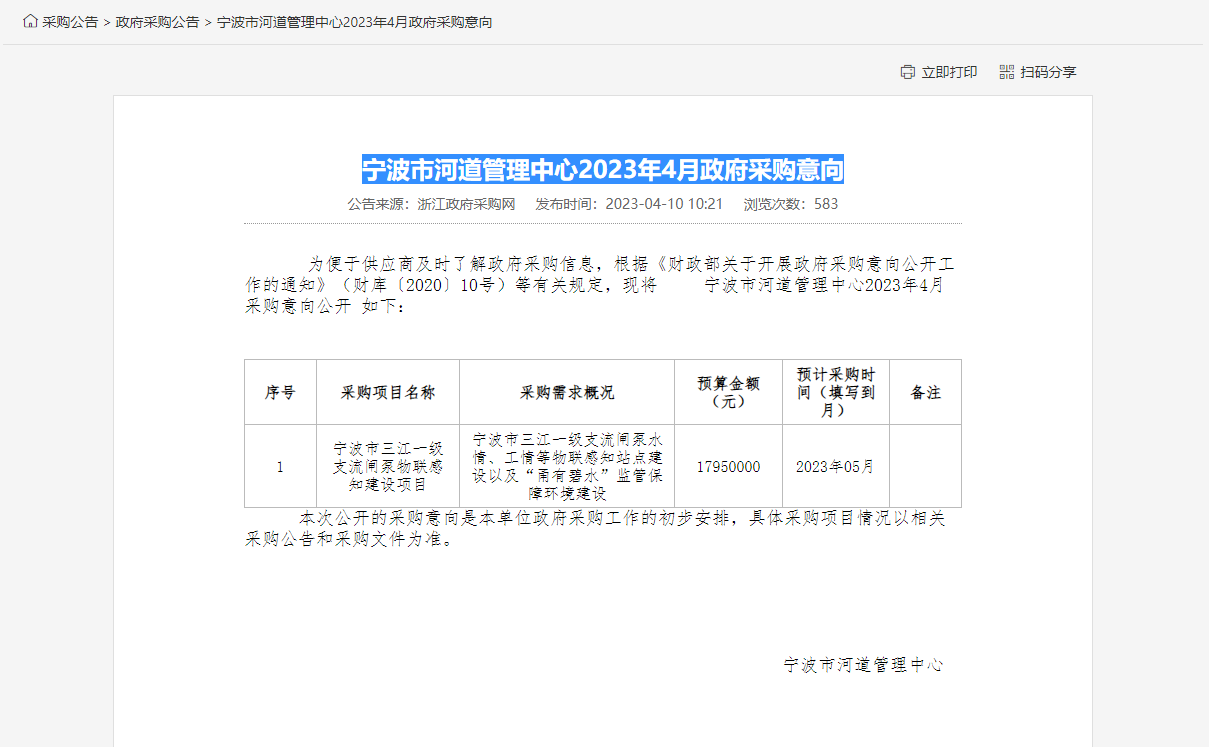Click the source 浙江政府采购网
The height and width of the screenshot is (747, 1209).
(x=466, y=204)
